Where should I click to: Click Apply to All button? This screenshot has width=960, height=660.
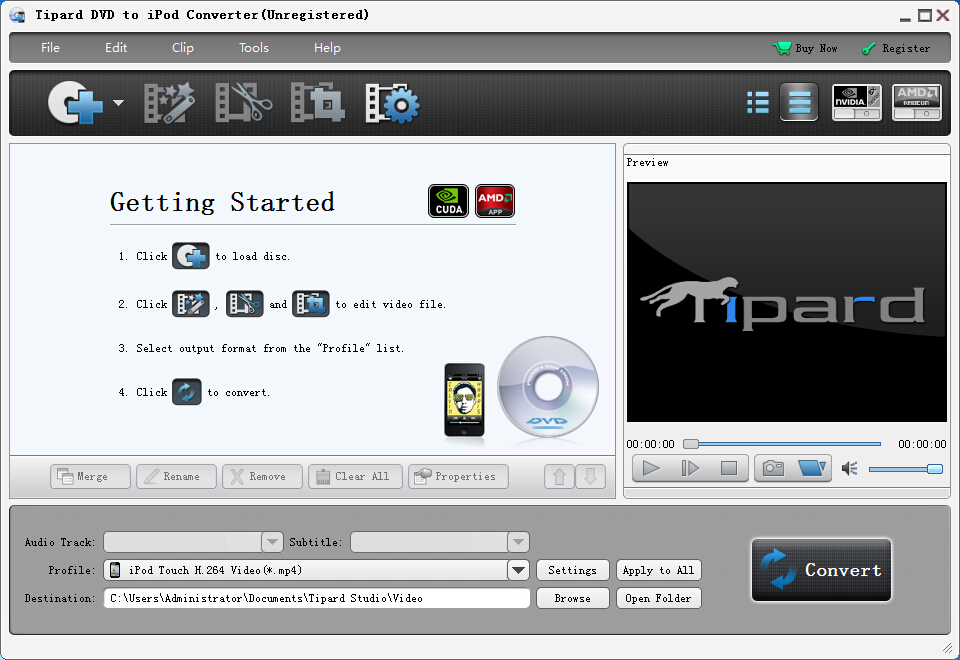tap(658, 570)
